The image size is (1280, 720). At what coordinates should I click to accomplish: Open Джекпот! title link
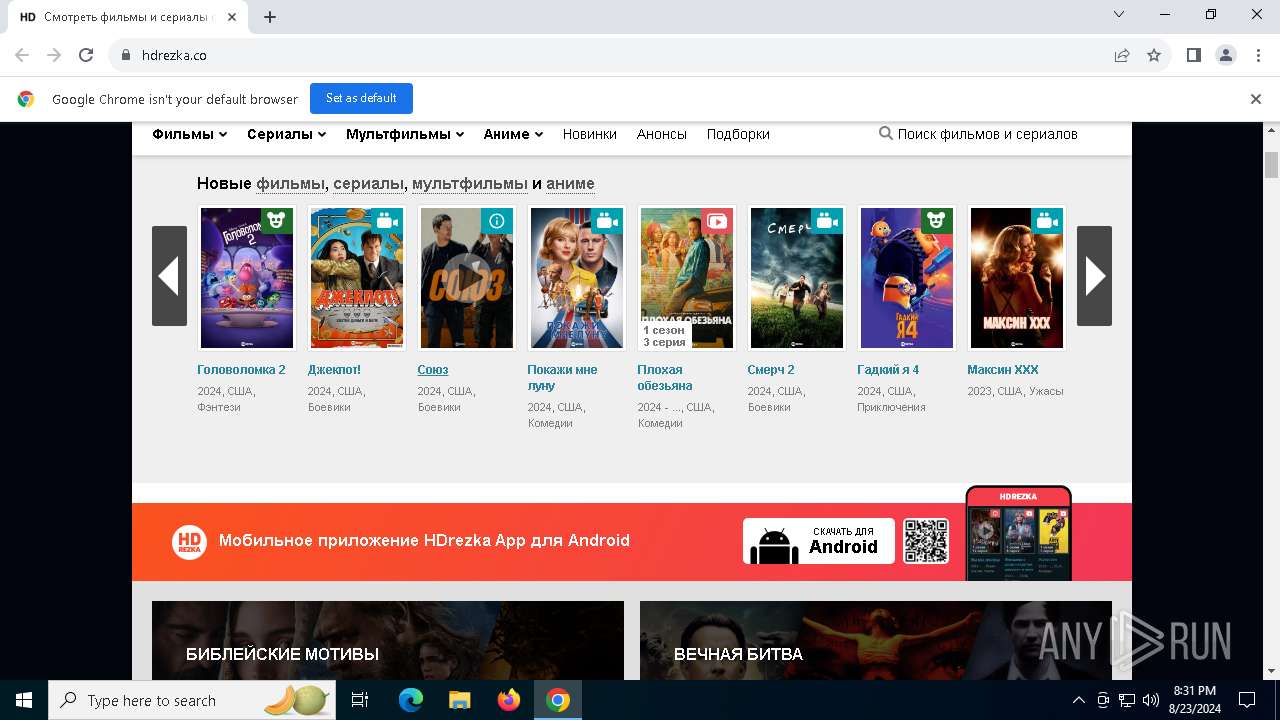(x=334, y=370)
